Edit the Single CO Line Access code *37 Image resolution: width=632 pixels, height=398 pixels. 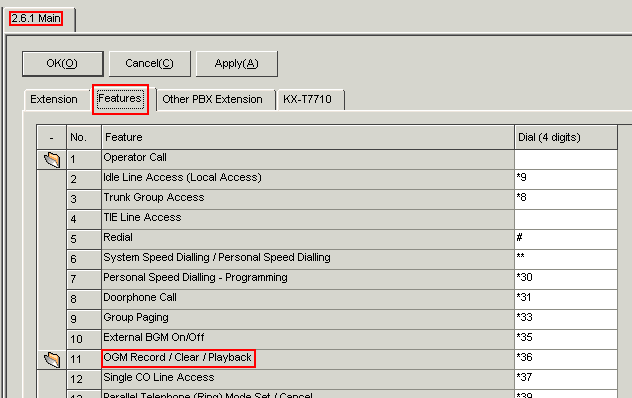(x=566, y=379)
